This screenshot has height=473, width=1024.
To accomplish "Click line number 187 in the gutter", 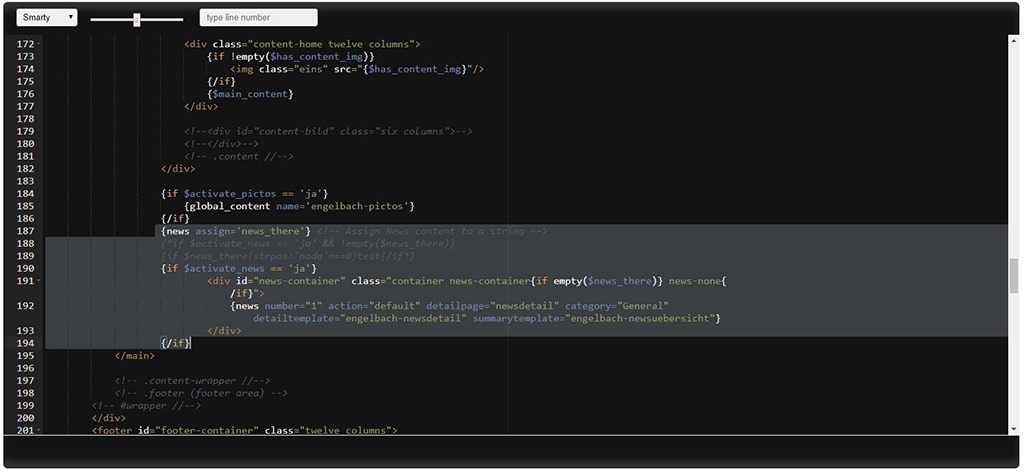I will click(x=26, y=231).
